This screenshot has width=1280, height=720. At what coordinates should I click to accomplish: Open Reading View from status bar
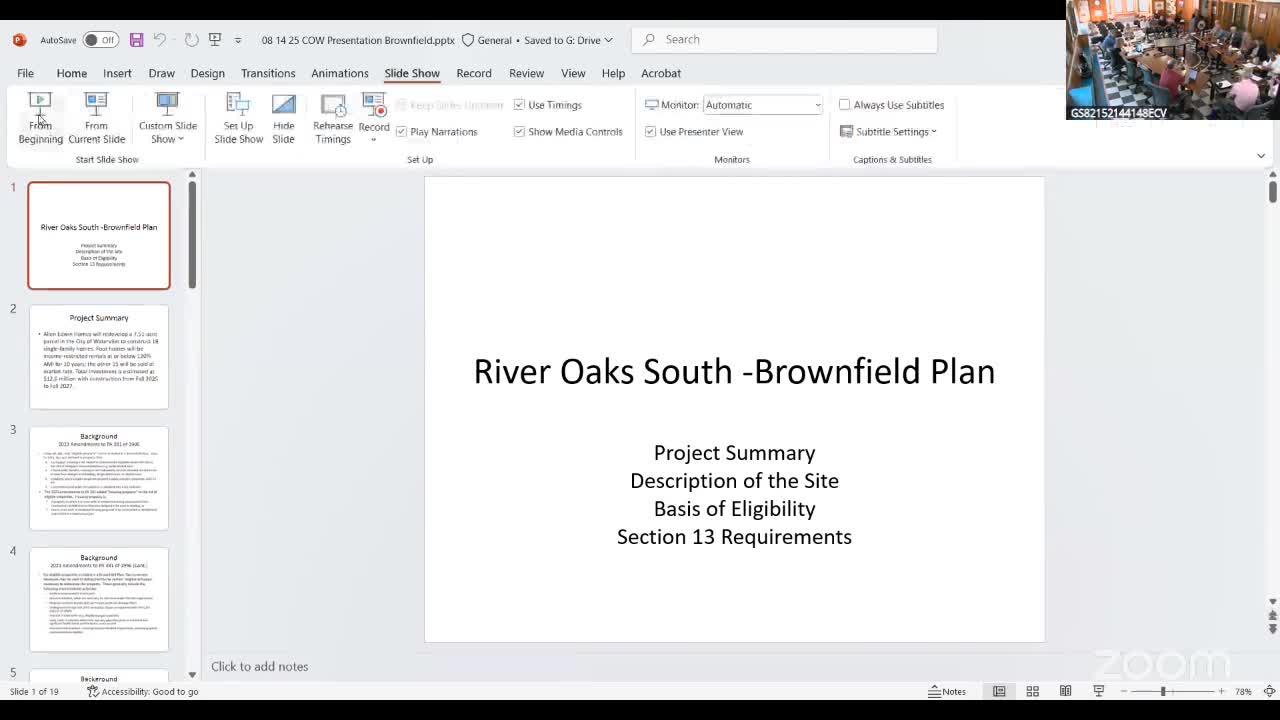(x=1065, y=691)
